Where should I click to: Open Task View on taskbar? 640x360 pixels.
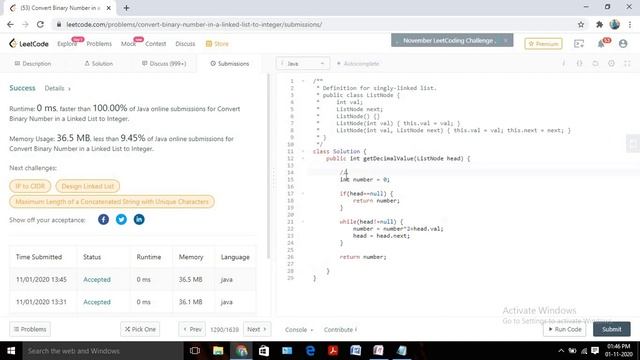[x=195, y=351]
